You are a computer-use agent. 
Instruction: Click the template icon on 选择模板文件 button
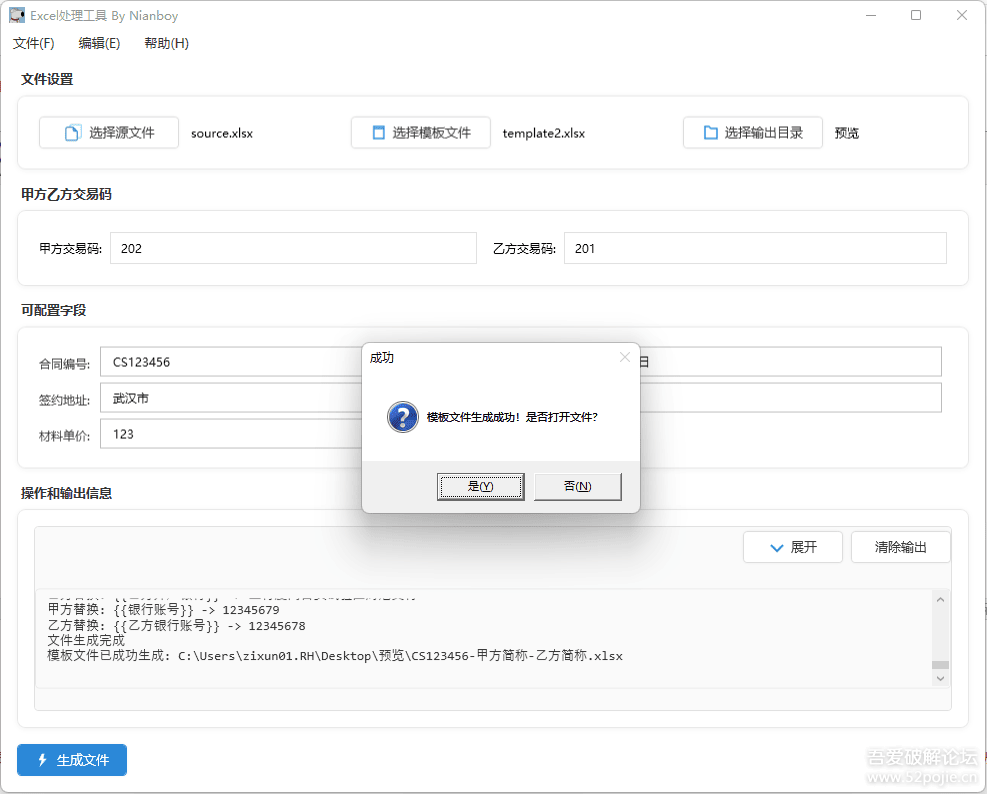(x=378, y=133)
